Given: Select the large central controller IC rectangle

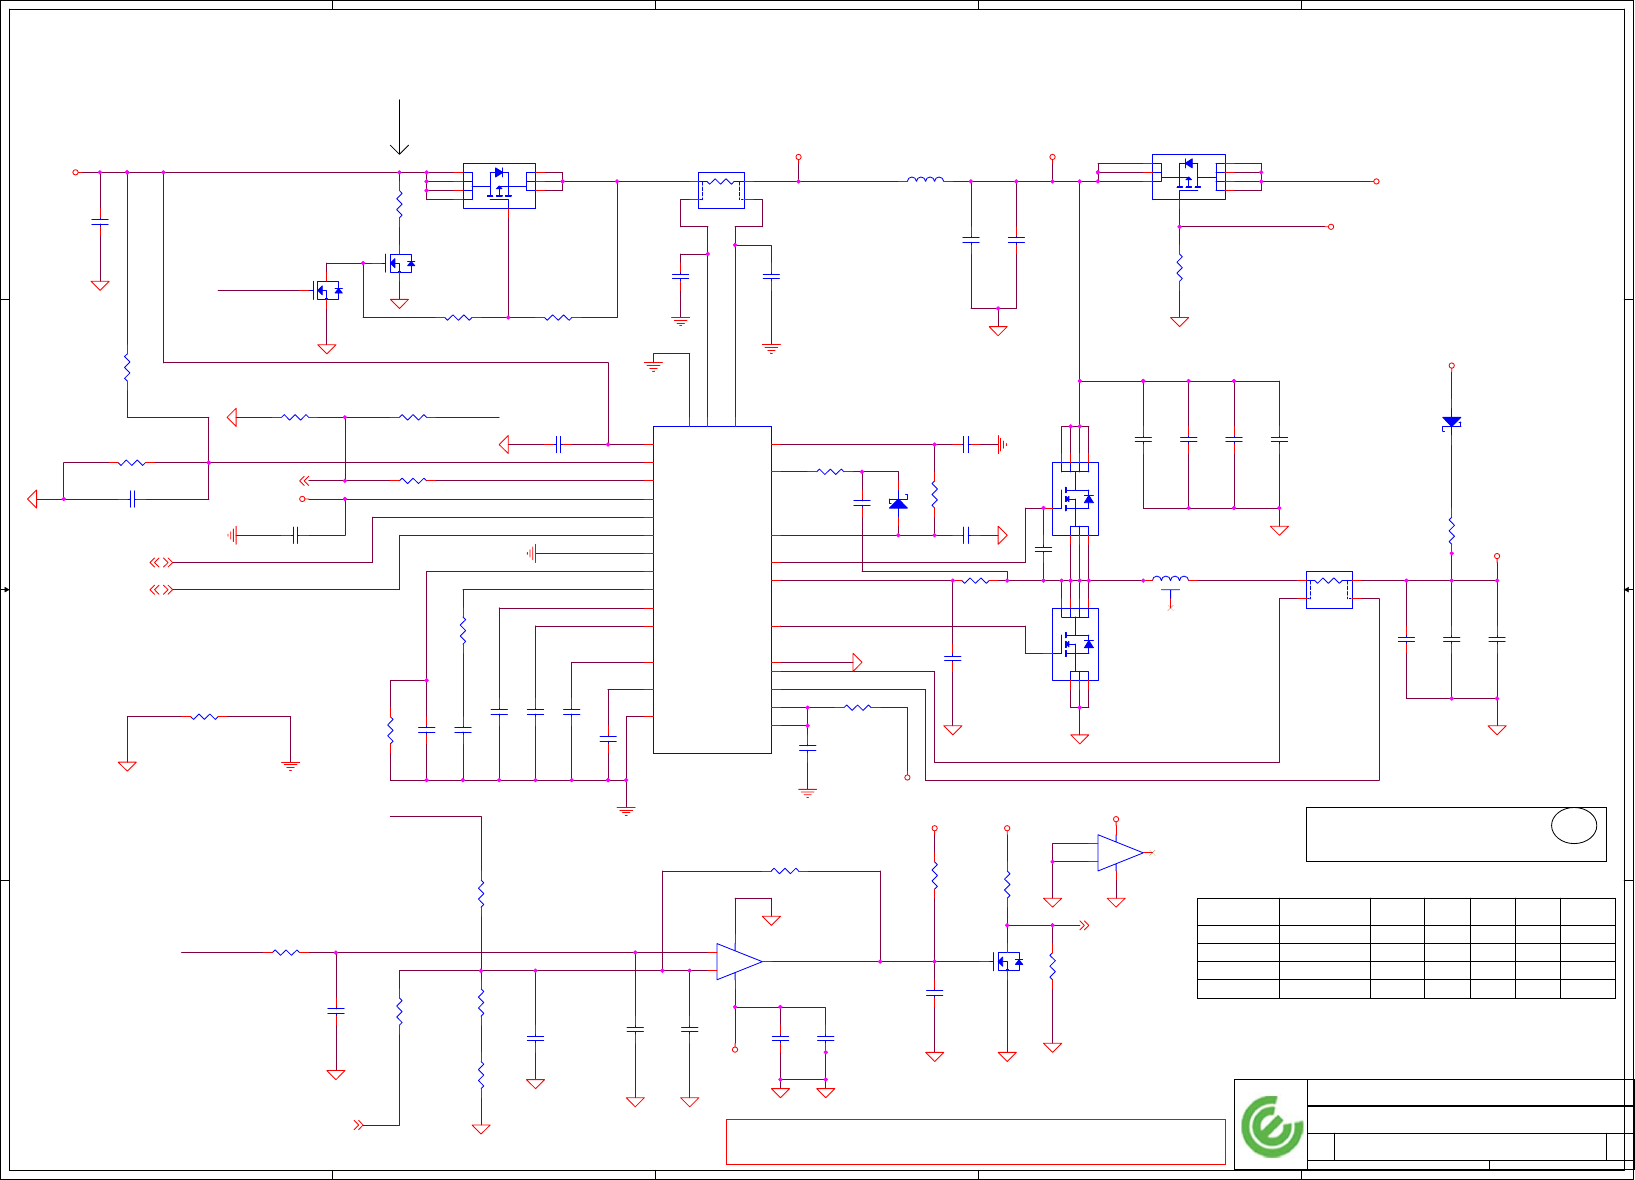Looking at the screenshot, I should 712,590.
